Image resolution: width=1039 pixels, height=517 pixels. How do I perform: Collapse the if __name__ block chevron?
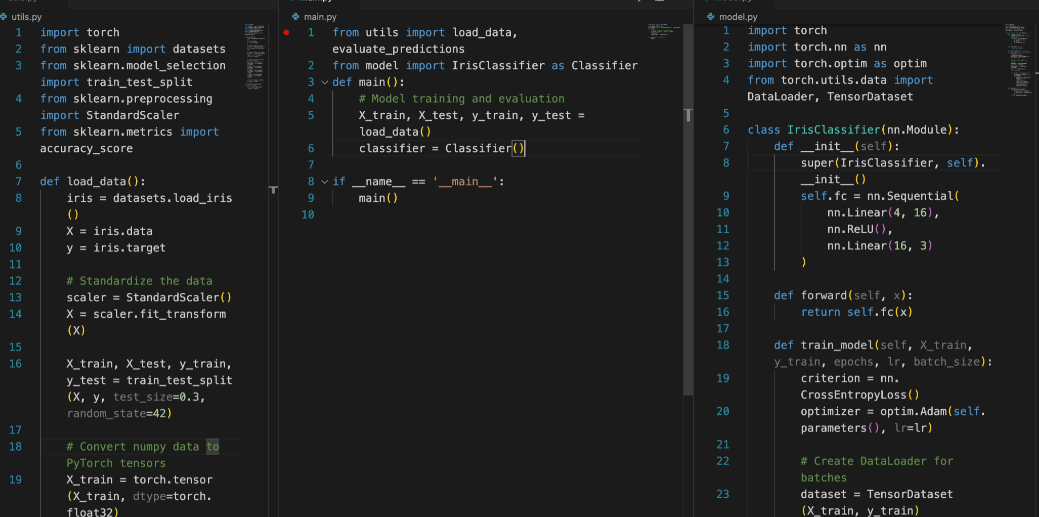coord(324,182)
